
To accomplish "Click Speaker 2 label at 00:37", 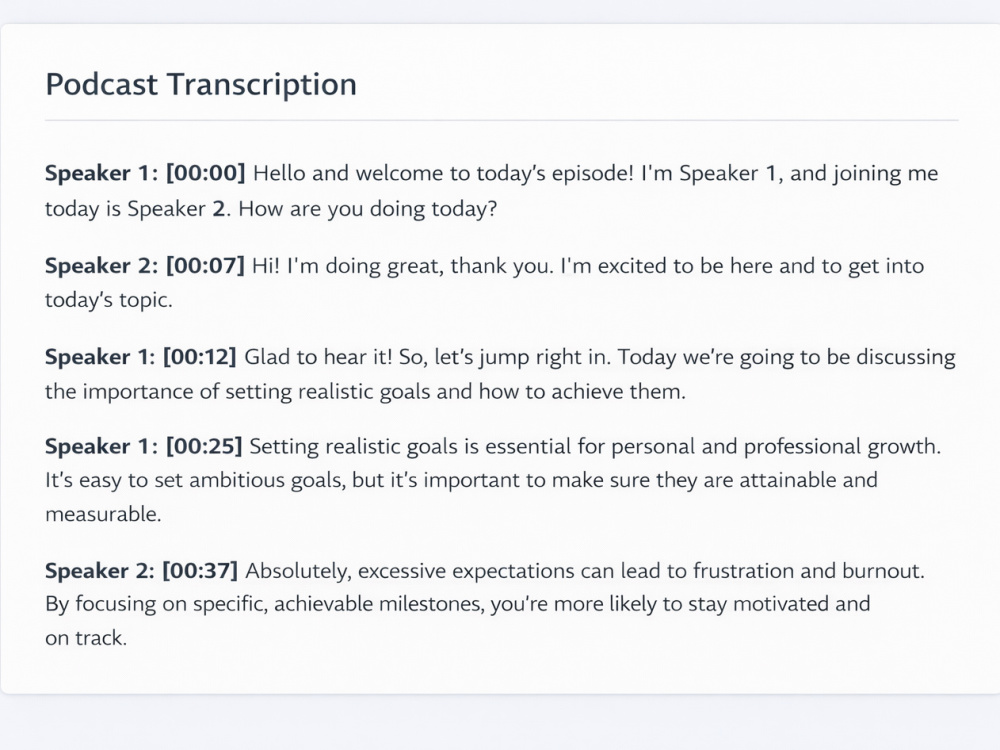I will click(x=100, y=570).
